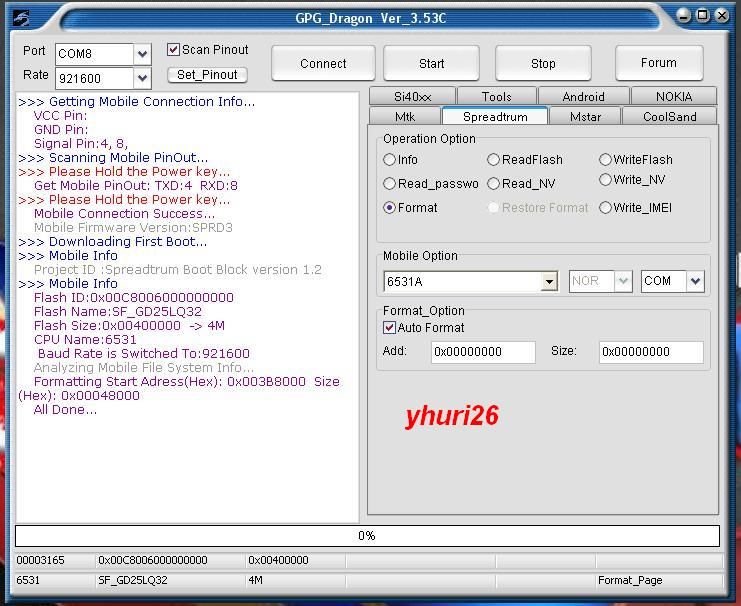Pick the Read_NV operation option
Image resolution: width=741 pixels, height=606 pixels.
tap(494, 184)
